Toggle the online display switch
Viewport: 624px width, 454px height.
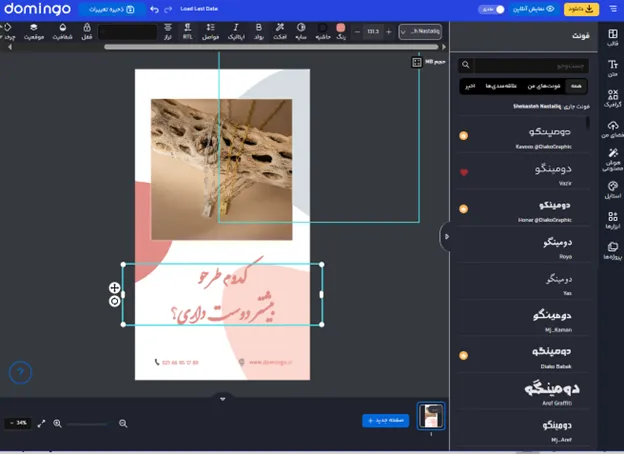pos(494,9)
